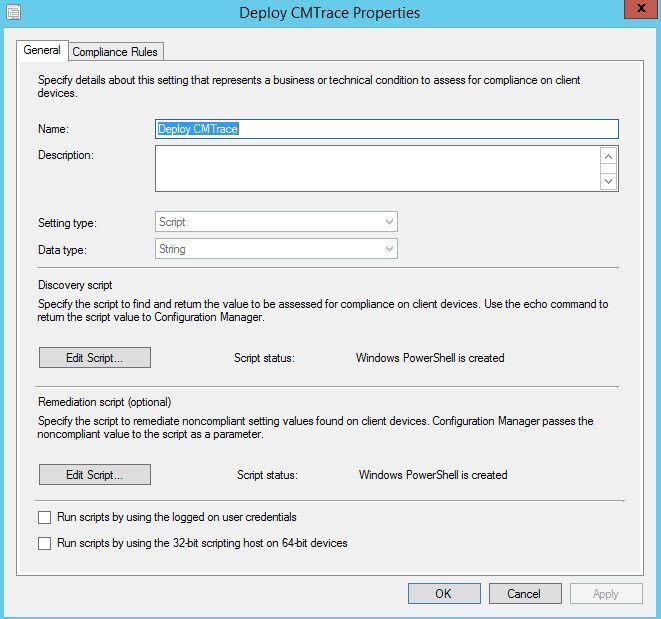Click the dialog icon in title bar
Image resolution: width=661 pixels, height=619 pixels.
(x=13, y=12)
